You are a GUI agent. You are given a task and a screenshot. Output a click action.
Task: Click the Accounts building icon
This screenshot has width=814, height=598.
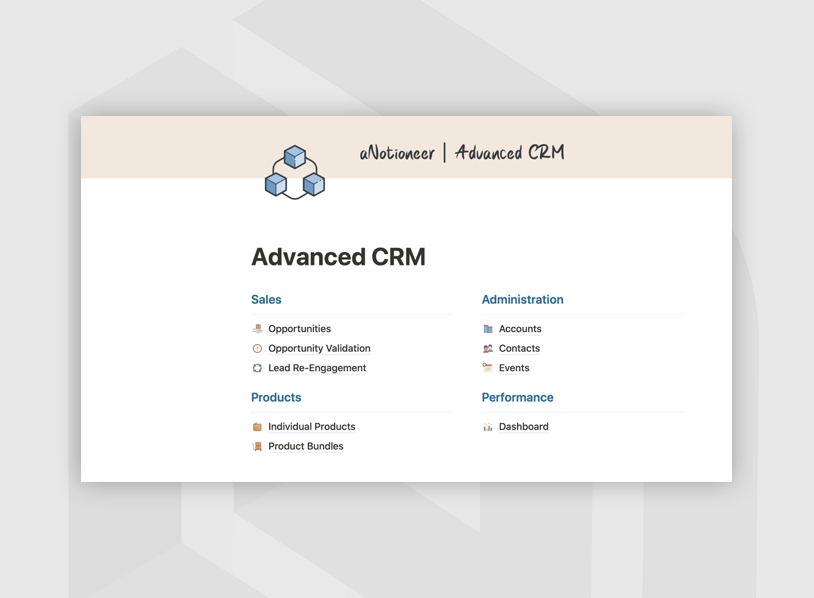click(487, 329)
